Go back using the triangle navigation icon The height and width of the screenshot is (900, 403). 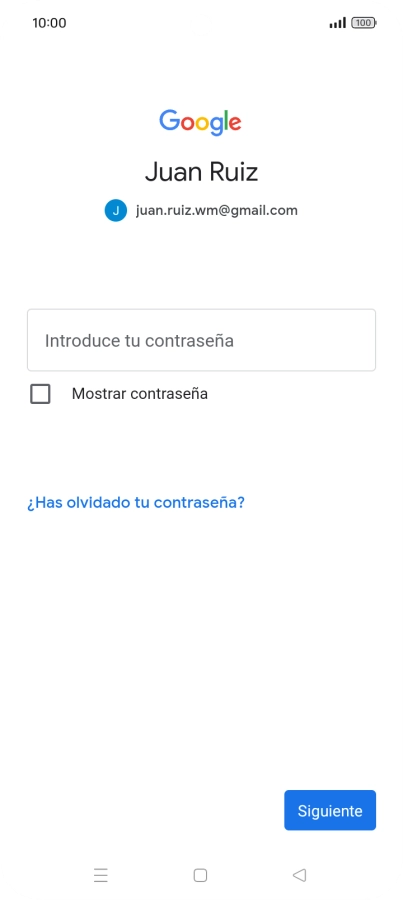click(299, 875)
